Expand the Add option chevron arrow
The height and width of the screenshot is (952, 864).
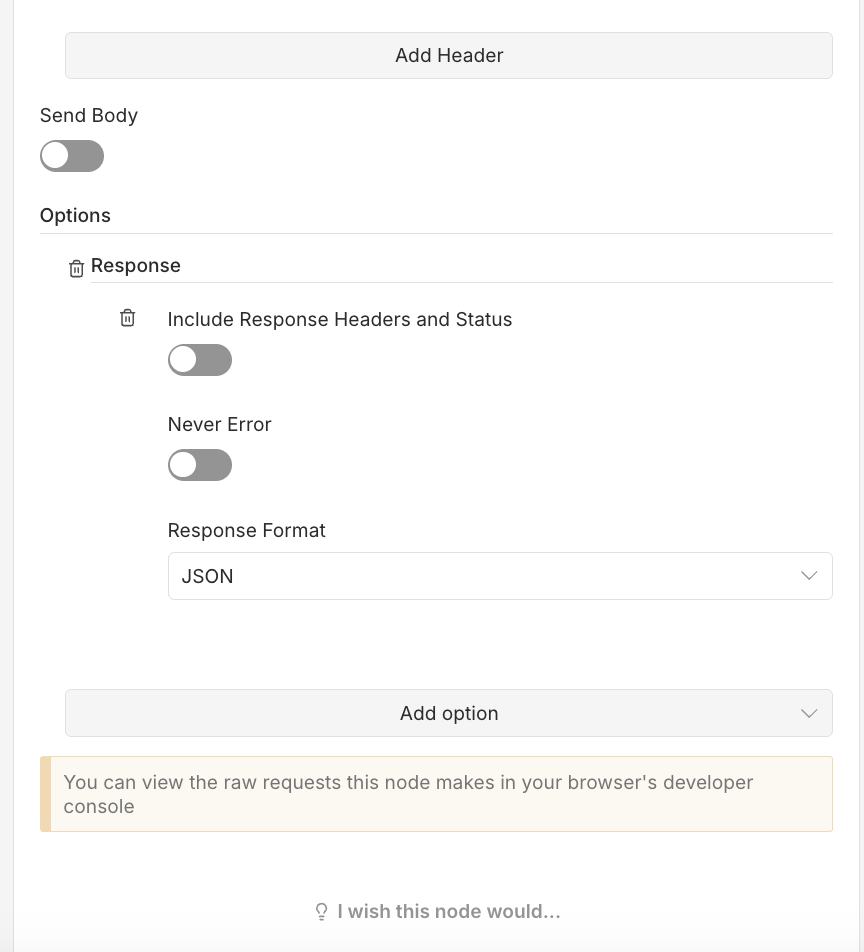tap(809, 713)
